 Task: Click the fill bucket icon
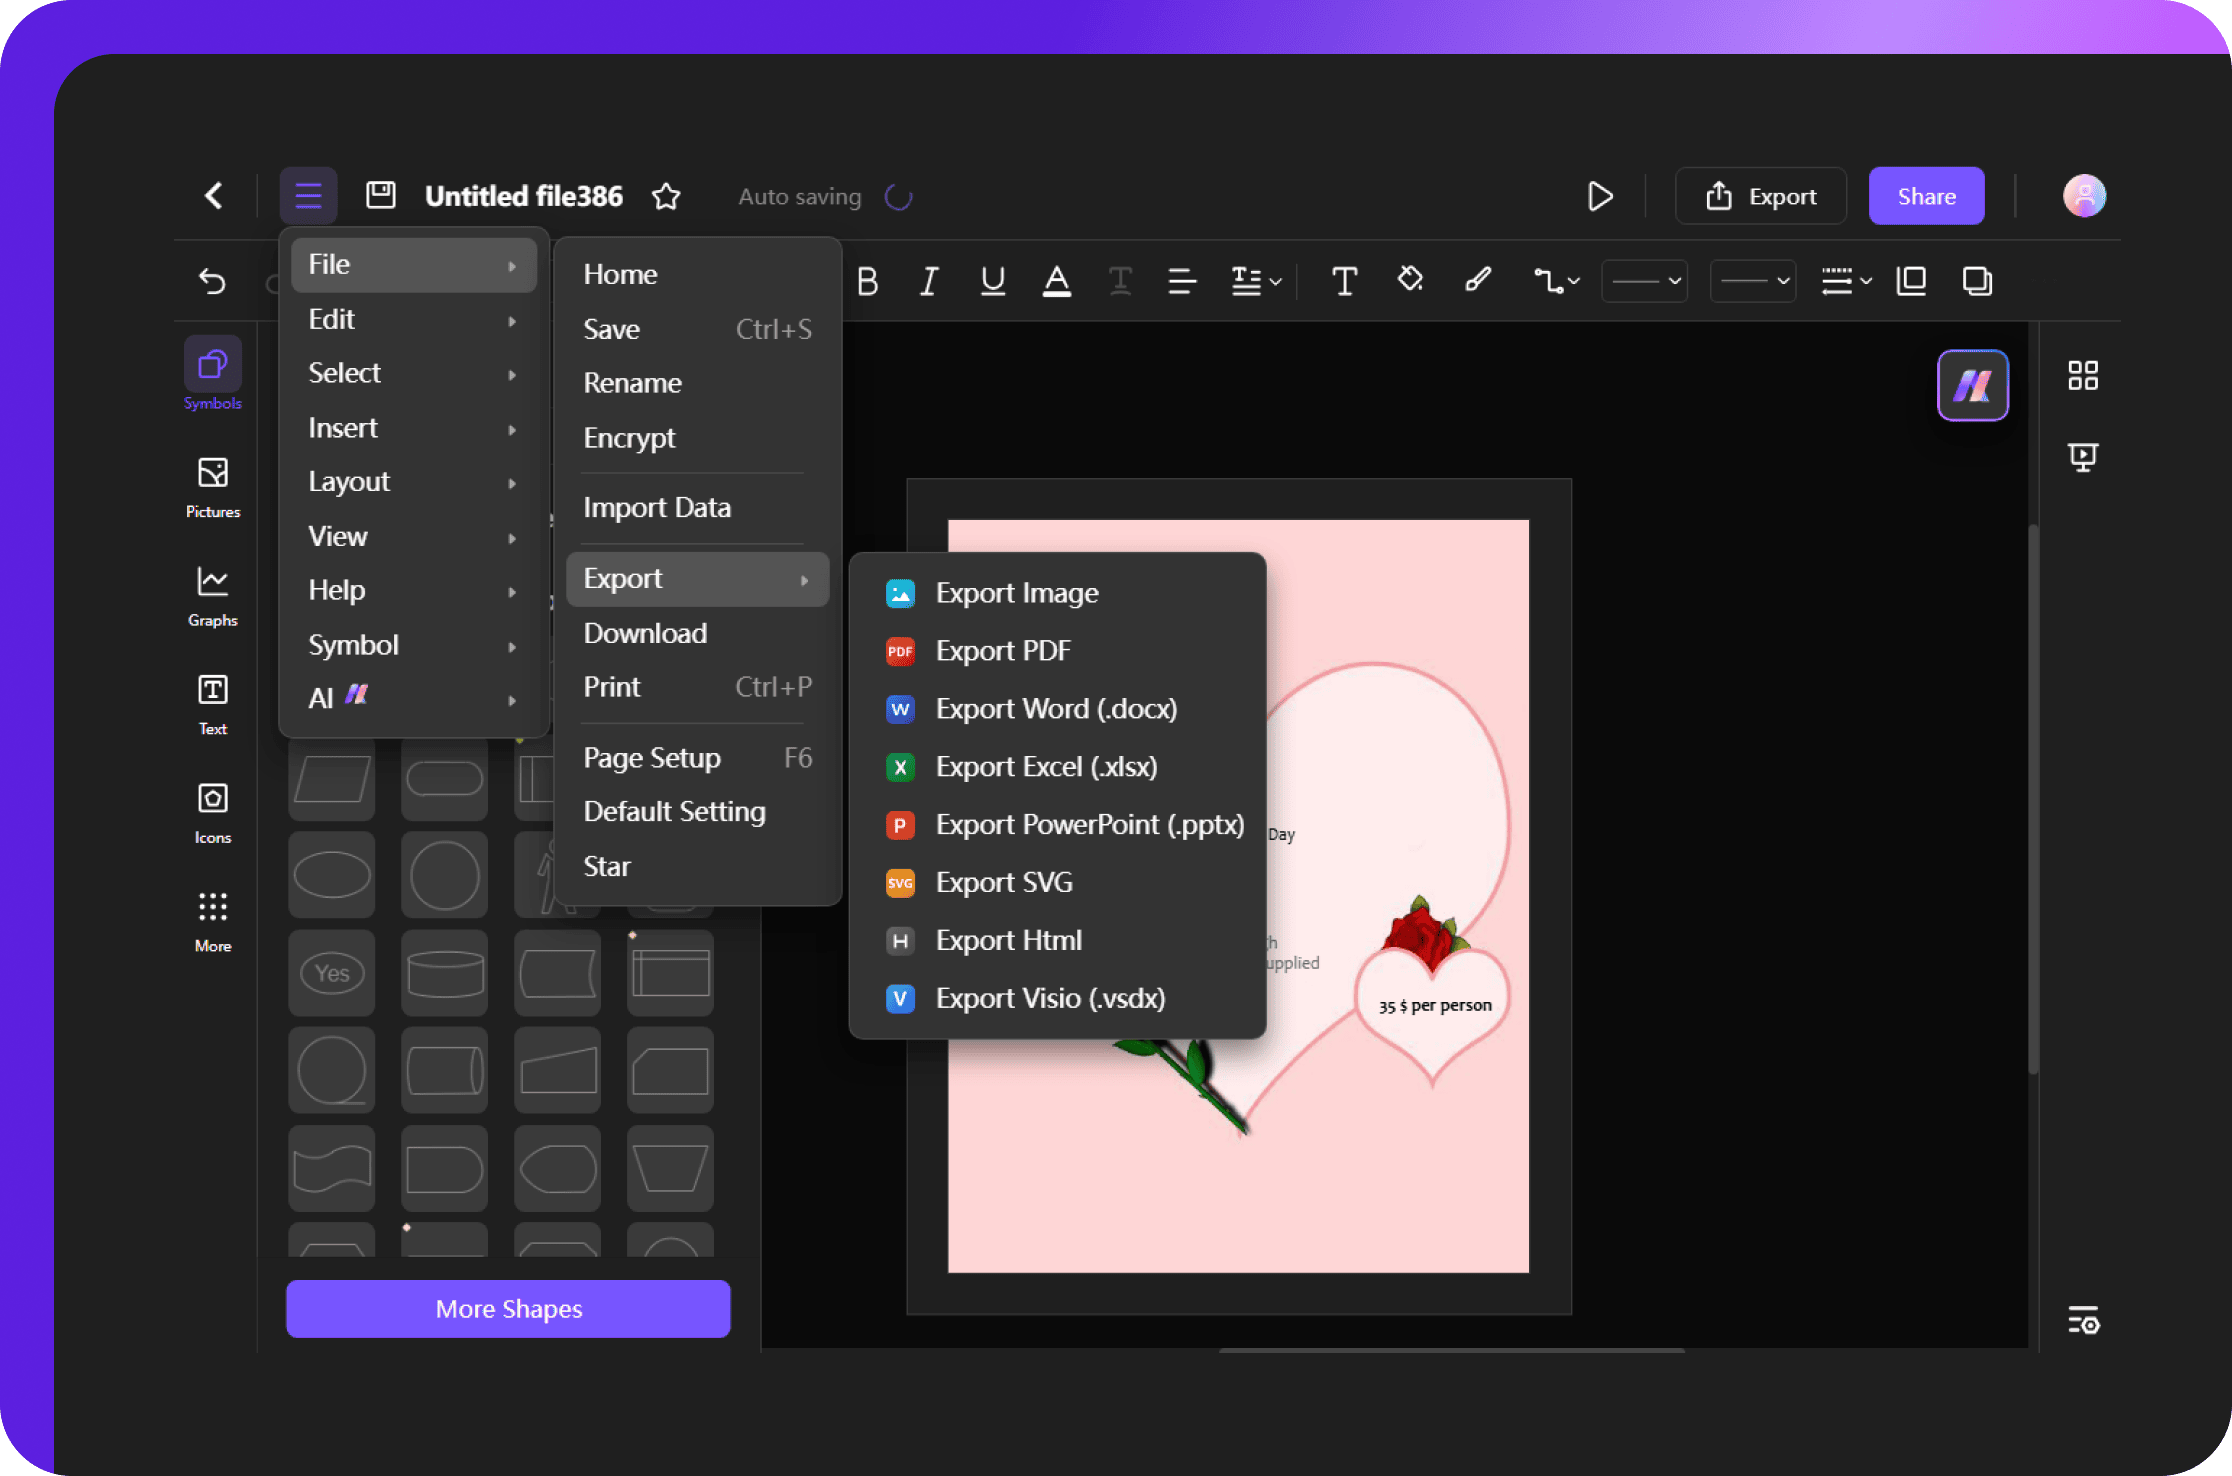point(1411,280)
